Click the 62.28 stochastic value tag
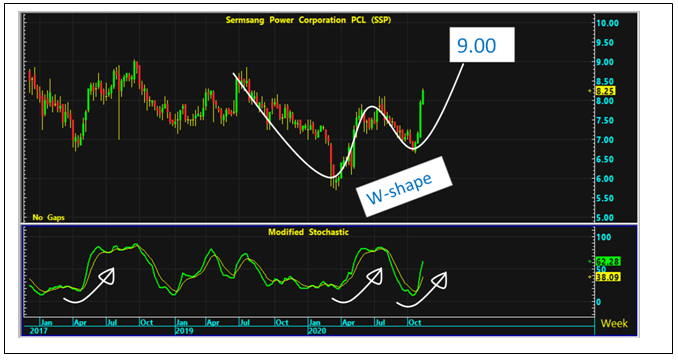 click(608, 262)
